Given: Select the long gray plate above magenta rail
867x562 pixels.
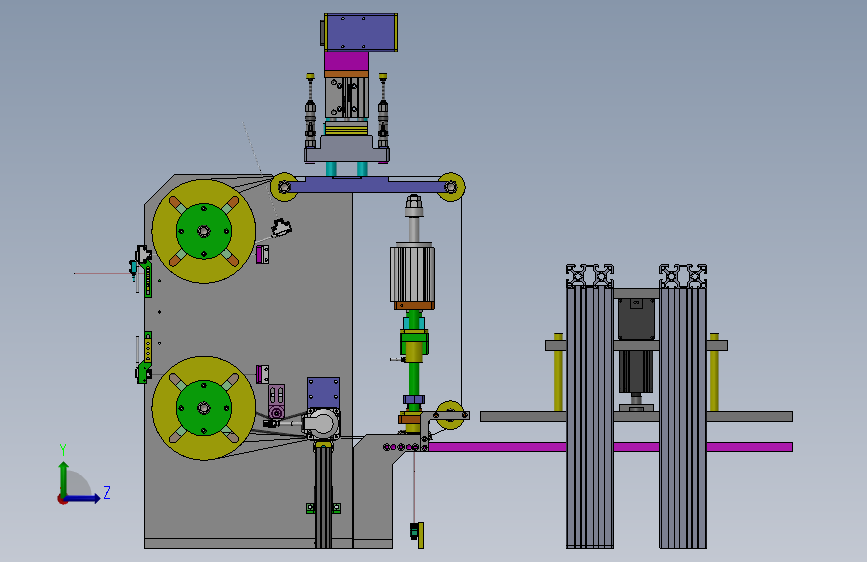Looking at the screenshot, I should 636,417.
